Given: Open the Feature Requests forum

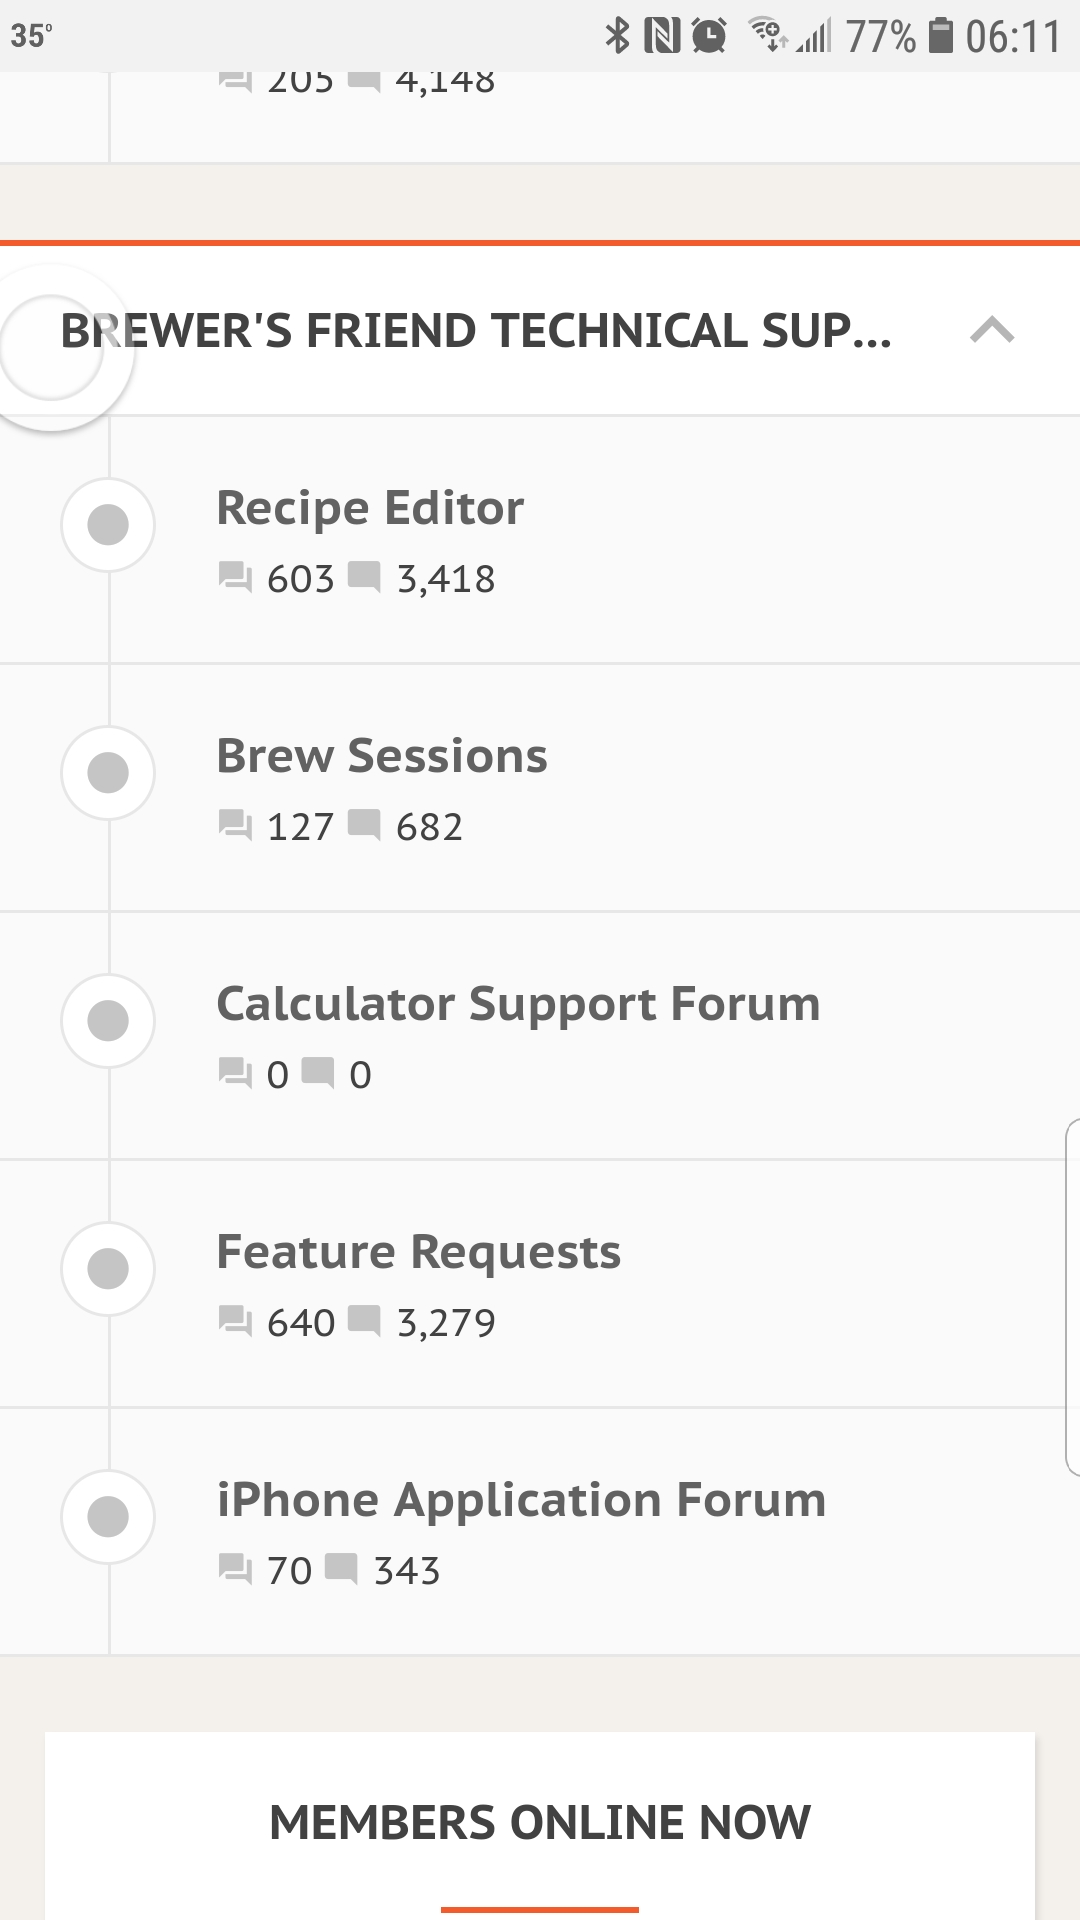Looking at the screenshot, I should (418, 1252).
